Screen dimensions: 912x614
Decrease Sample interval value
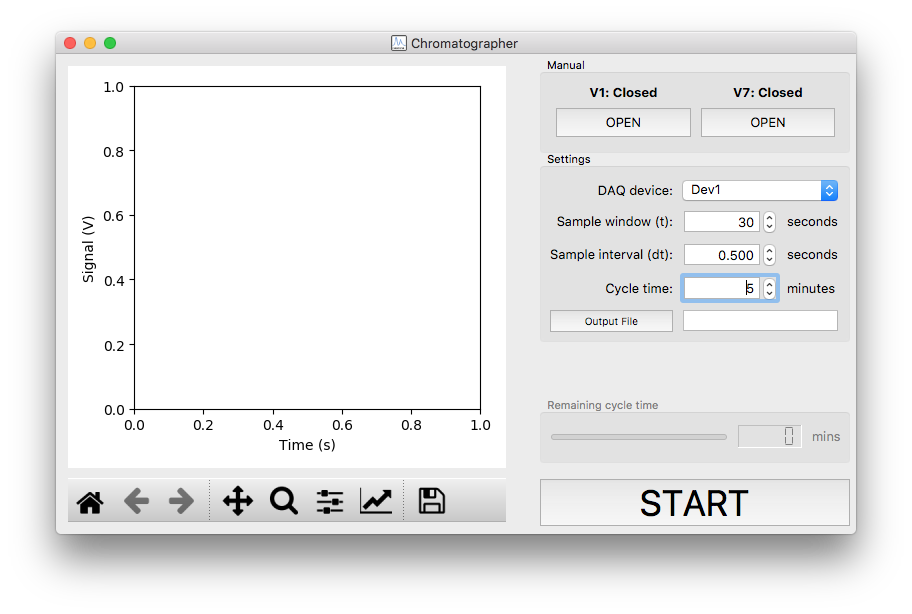770,260
